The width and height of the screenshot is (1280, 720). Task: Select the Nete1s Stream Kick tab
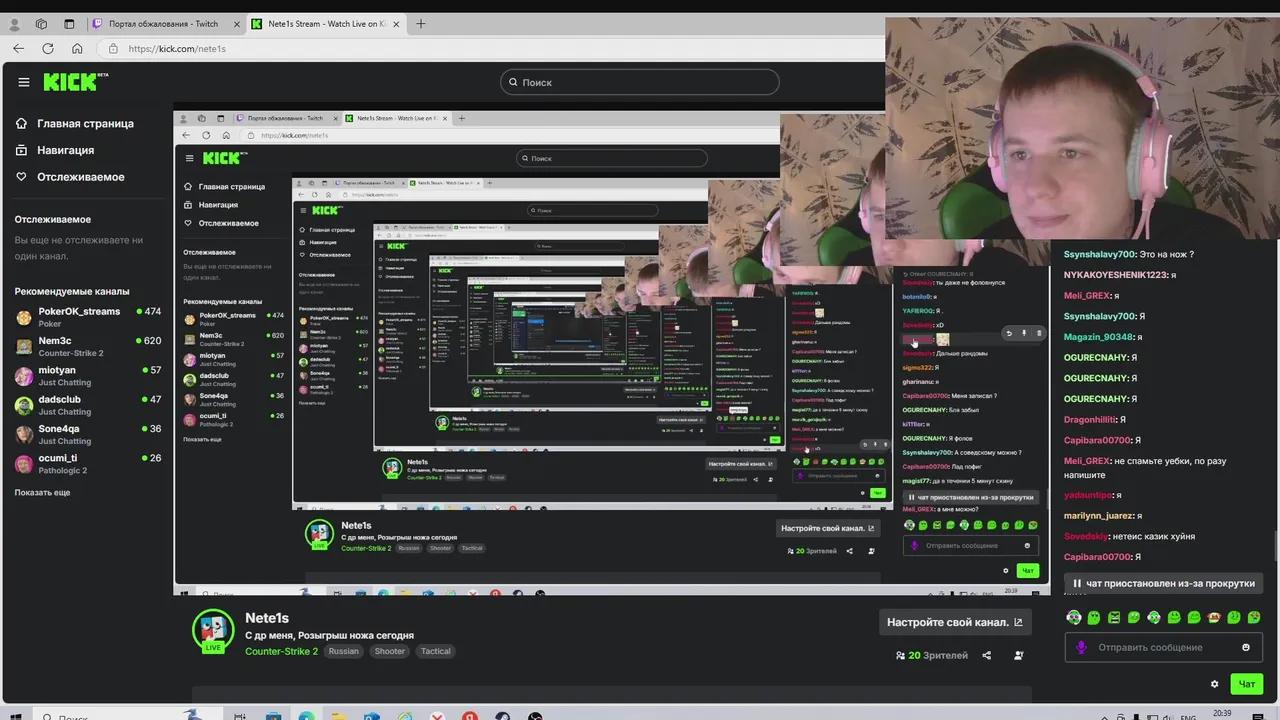[x=325, y=24]
